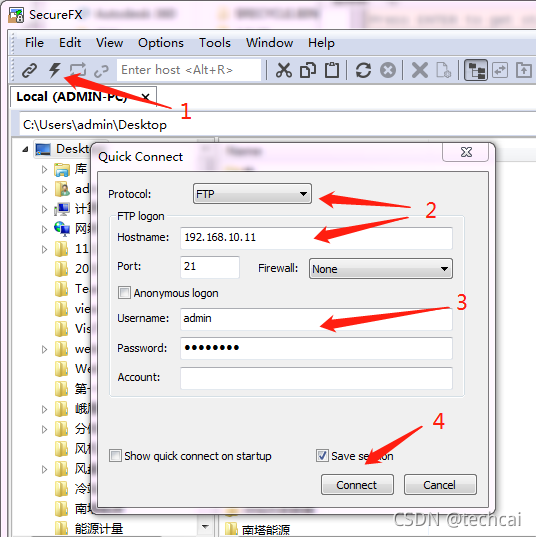Click the empty Account field

pyautogui.click(x=316, y=378)
